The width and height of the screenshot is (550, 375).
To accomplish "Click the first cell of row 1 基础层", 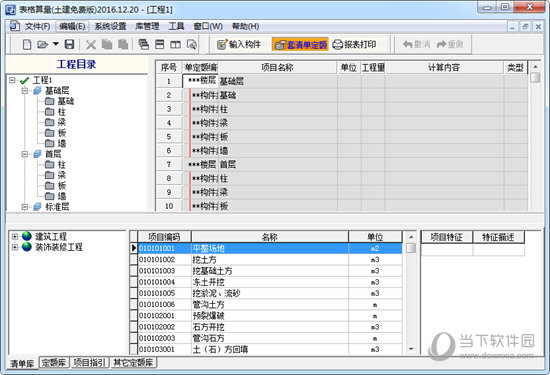I will click(x=200, y=81).
